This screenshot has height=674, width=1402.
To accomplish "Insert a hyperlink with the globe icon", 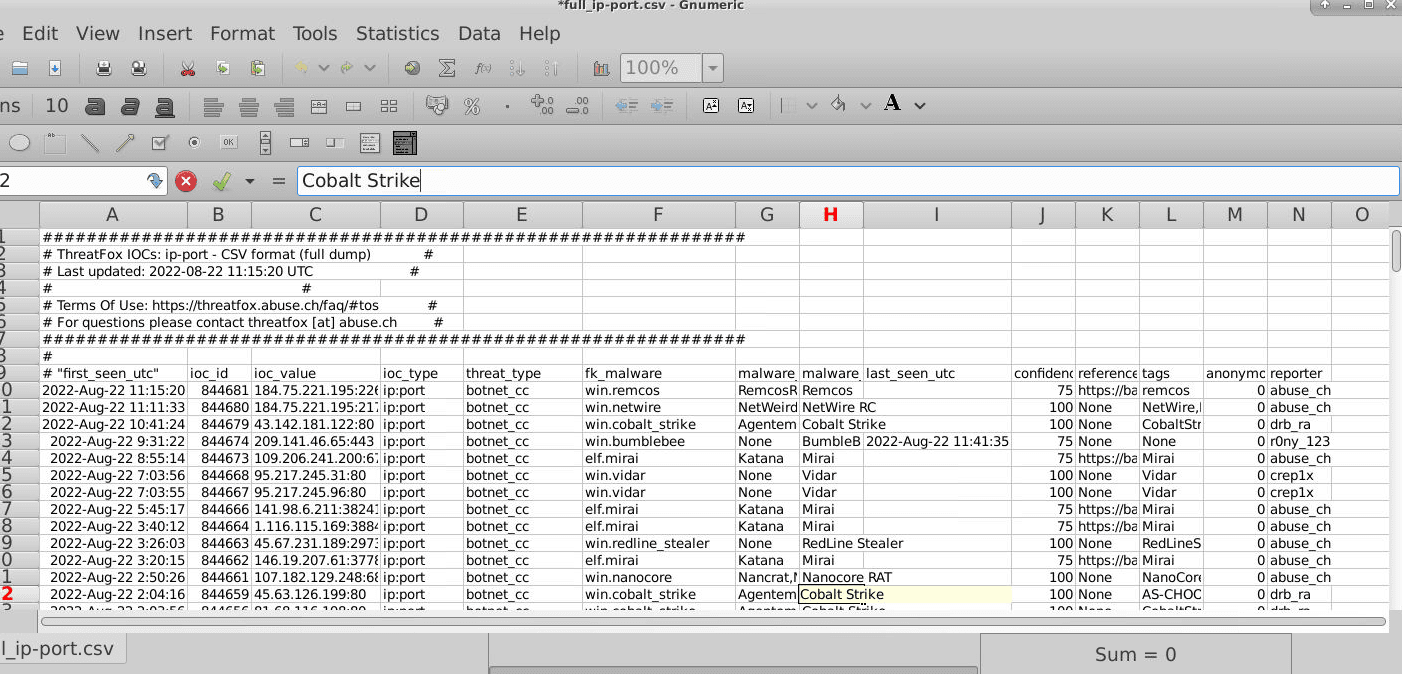I will click(x=412, y=68).
